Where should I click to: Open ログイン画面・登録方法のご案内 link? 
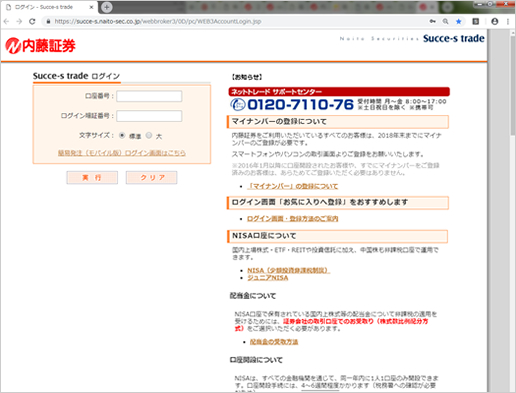click(292, 219)
